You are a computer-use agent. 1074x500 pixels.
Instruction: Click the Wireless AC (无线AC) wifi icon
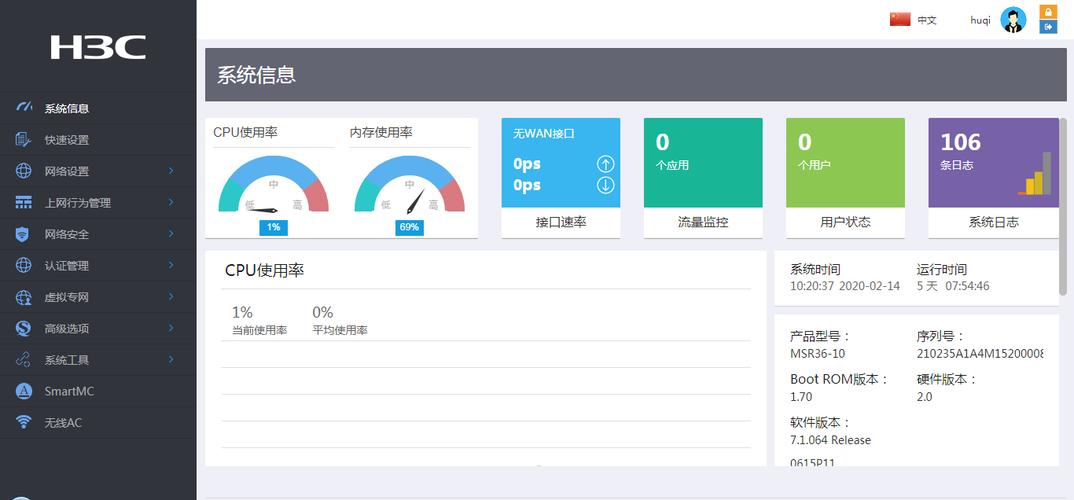click(x=24, y=422)
